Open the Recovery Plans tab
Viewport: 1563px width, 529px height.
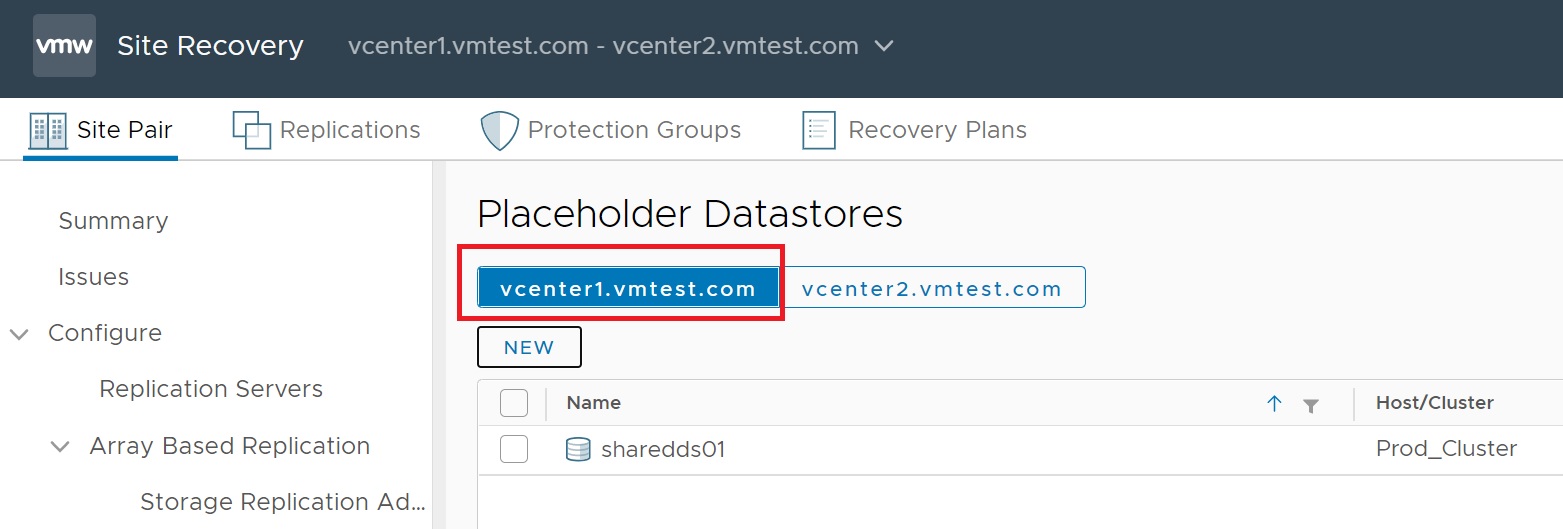(937, 130)
